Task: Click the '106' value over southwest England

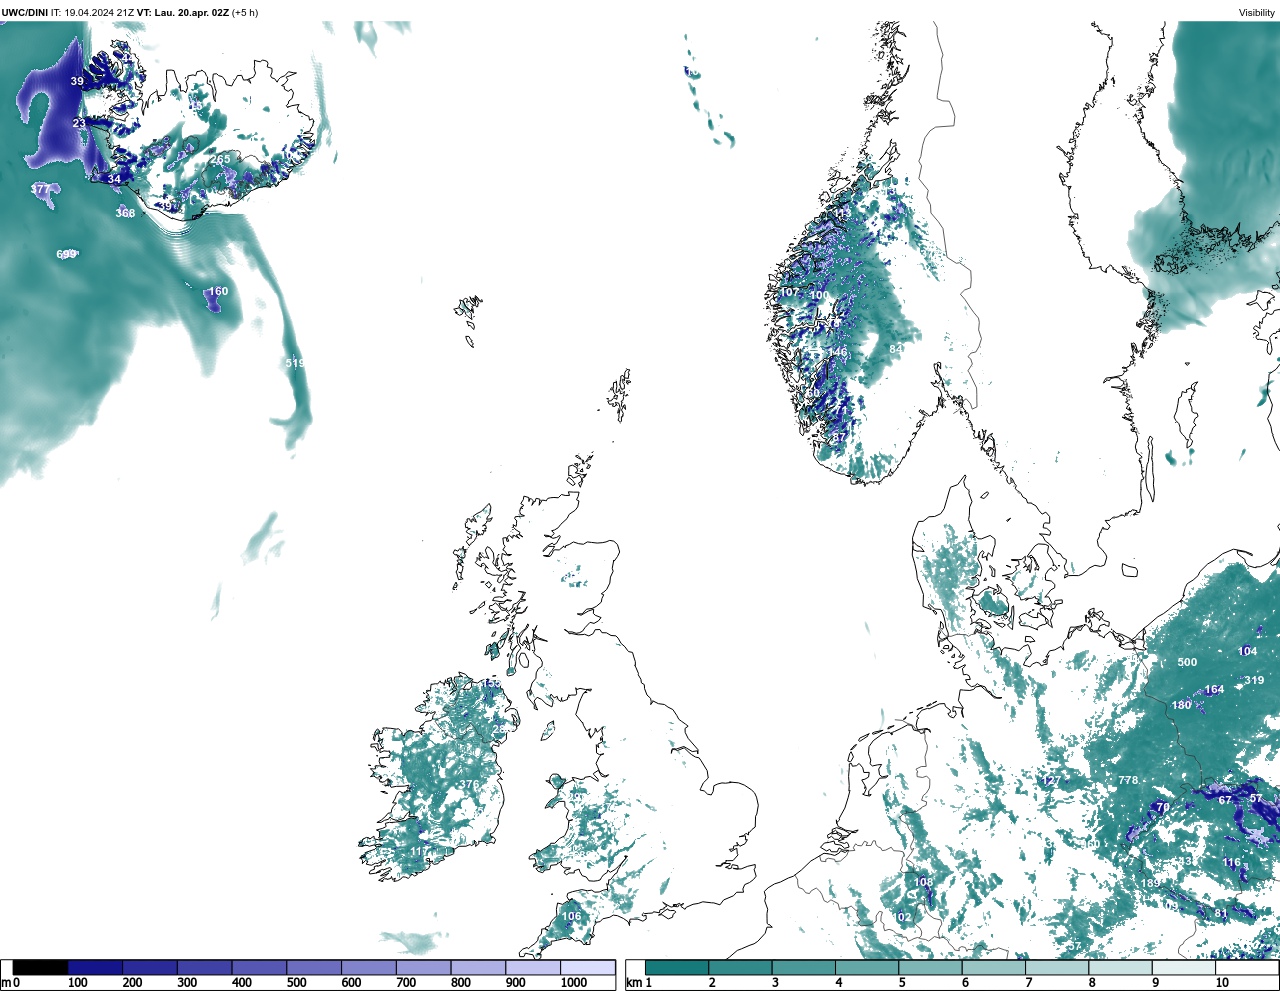Action: 571,916
